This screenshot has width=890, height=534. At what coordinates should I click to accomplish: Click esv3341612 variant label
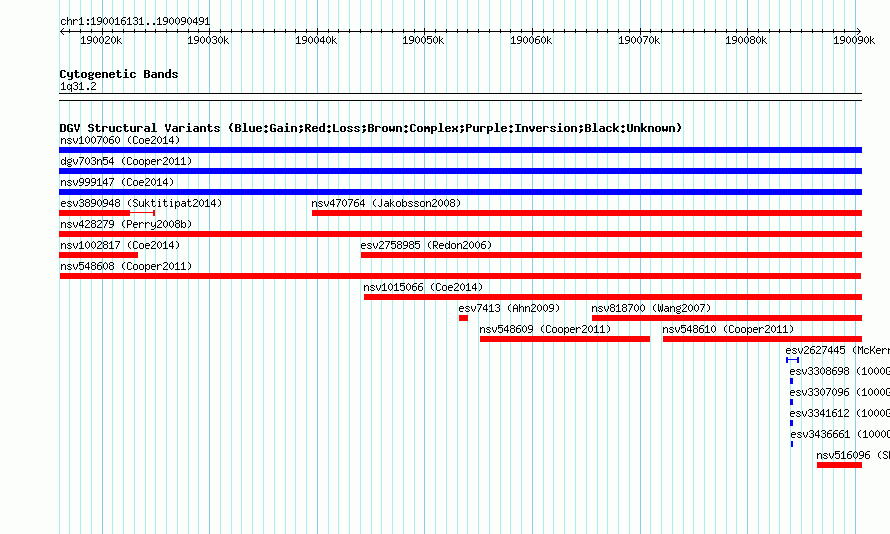[x=839, y=413]
